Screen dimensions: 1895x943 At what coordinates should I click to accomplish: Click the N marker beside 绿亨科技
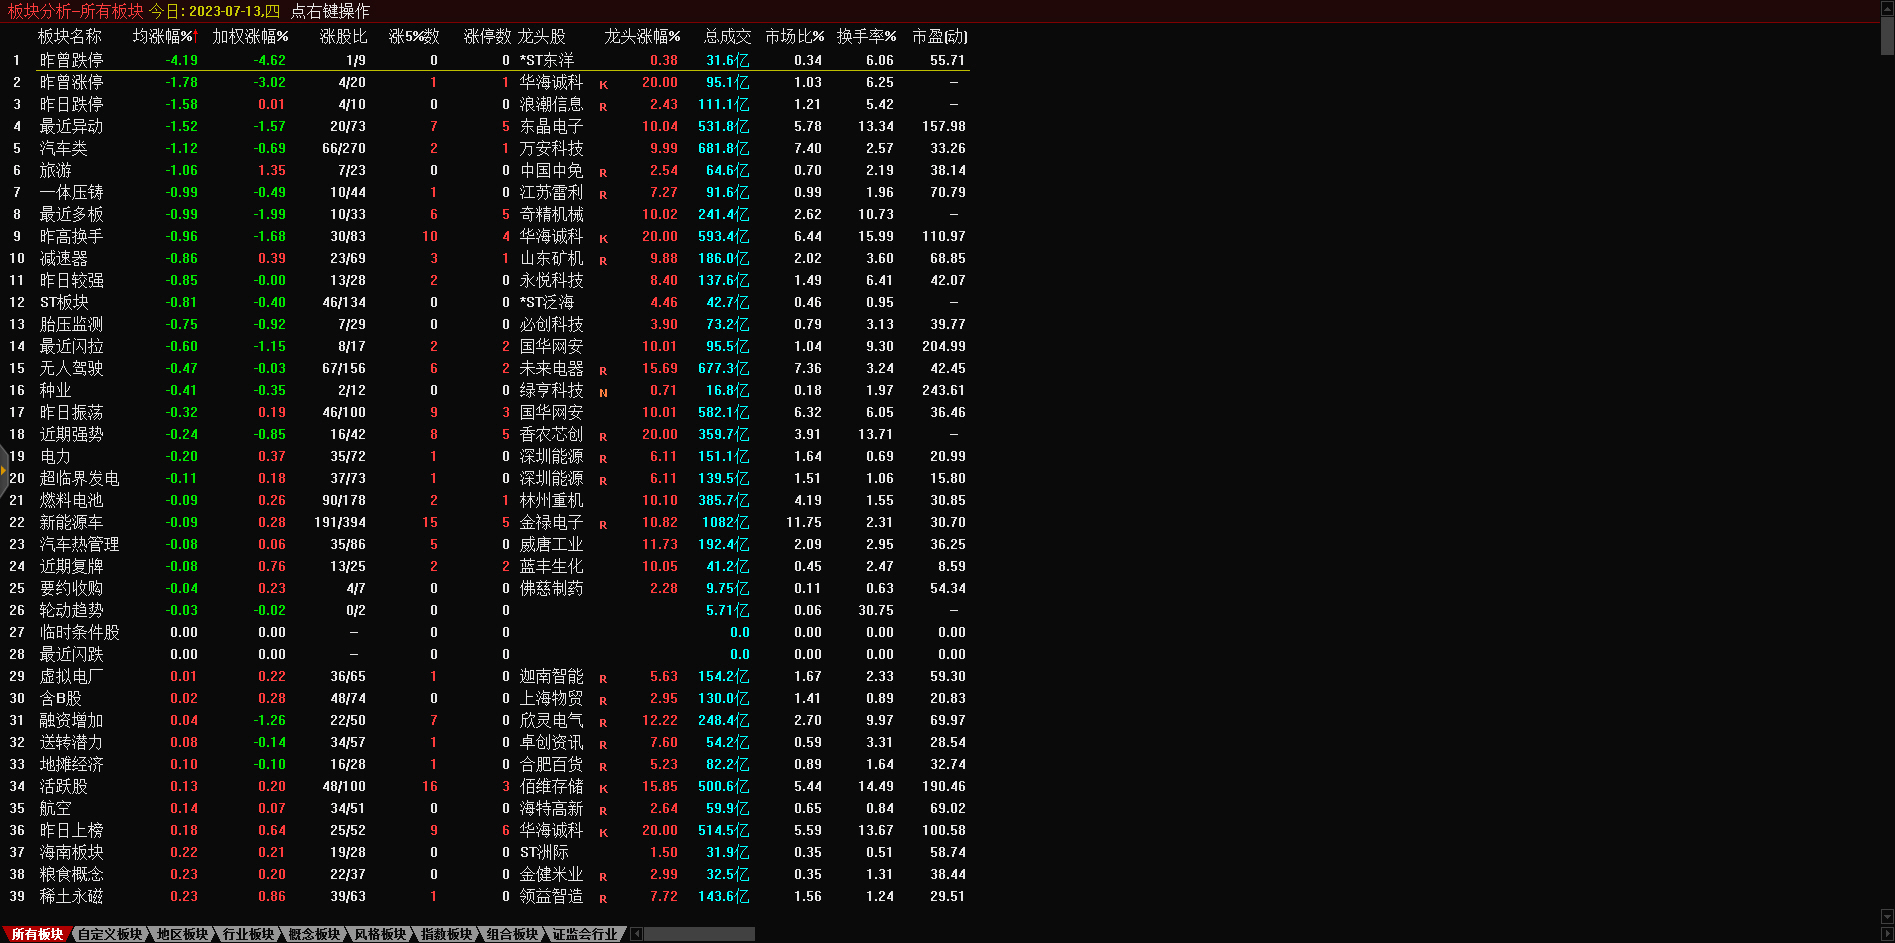[x=603, y=392]
